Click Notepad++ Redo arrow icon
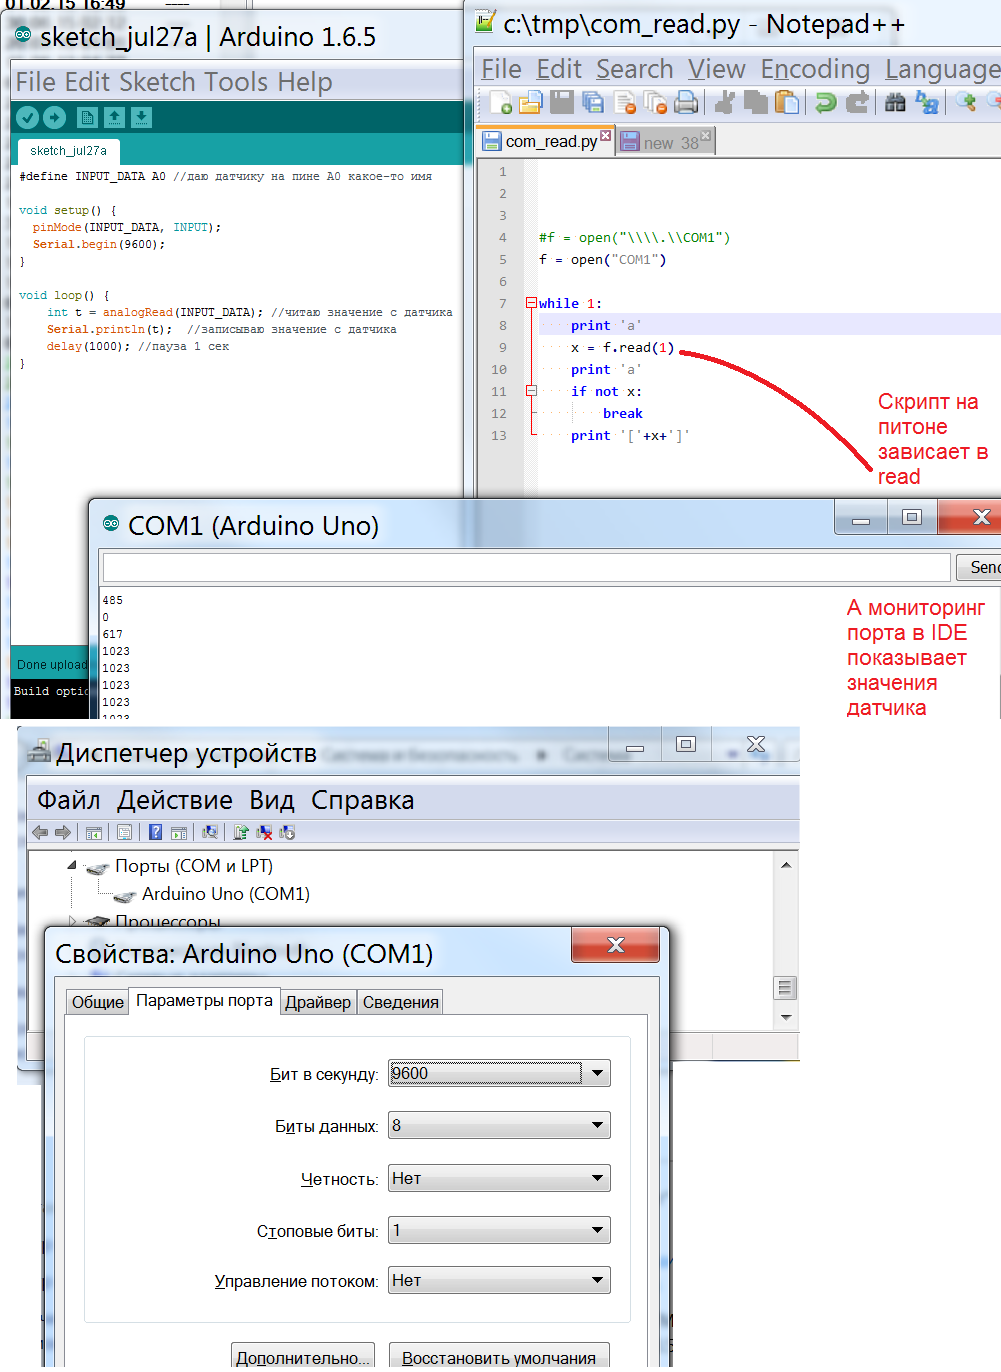The width and height of the screenshot is (1001, 1372). (857, 102)
